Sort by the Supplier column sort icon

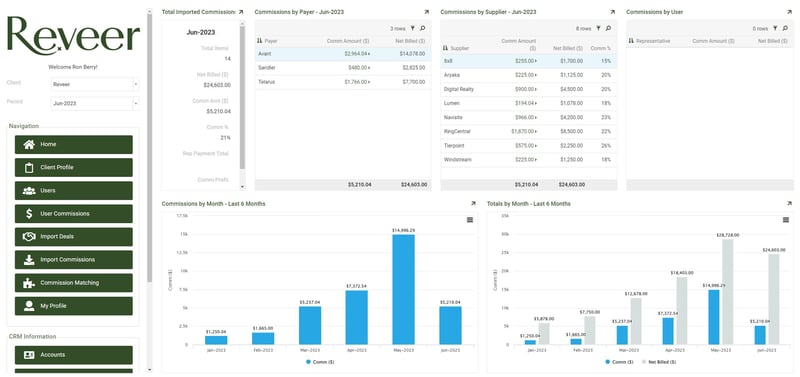point(445,48)
